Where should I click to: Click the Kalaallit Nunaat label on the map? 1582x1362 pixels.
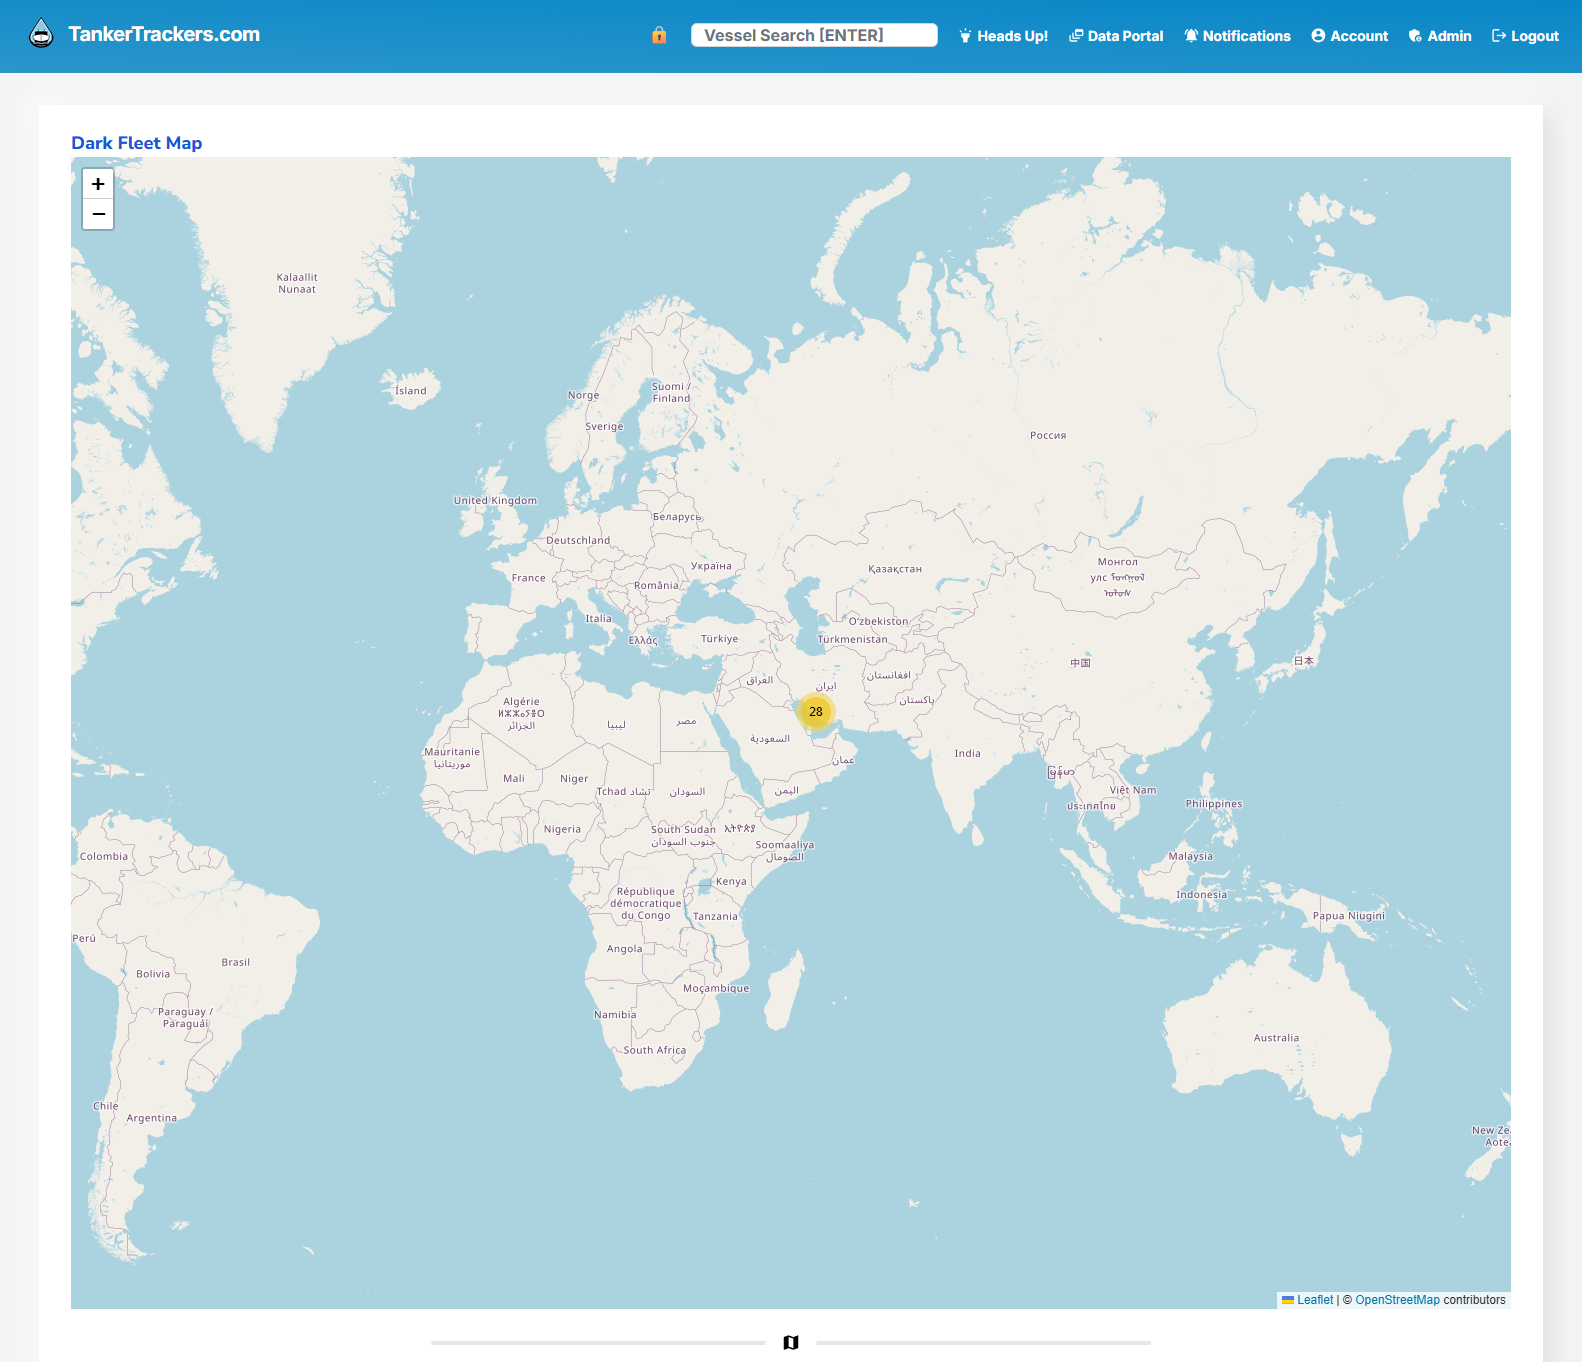[297, 283]
